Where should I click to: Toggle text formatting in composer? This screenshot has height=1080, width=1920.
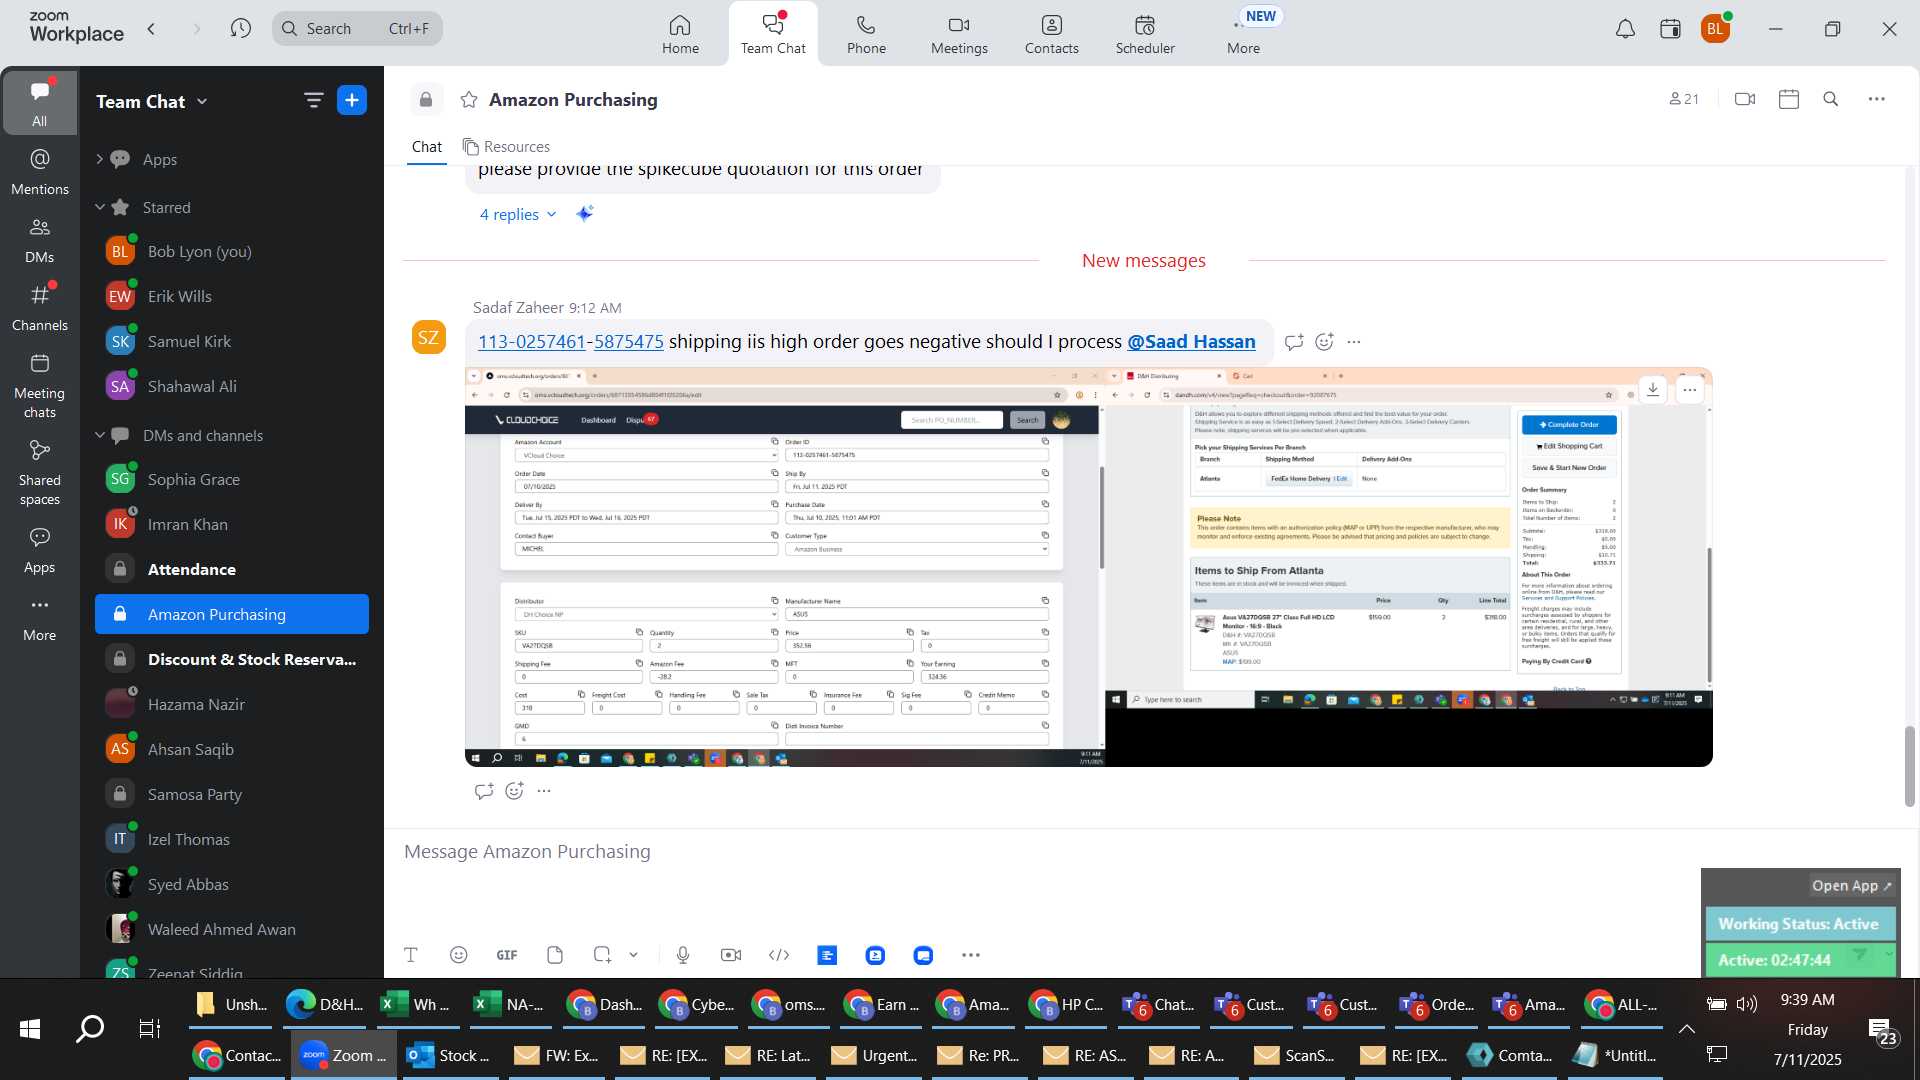(411, 955)
